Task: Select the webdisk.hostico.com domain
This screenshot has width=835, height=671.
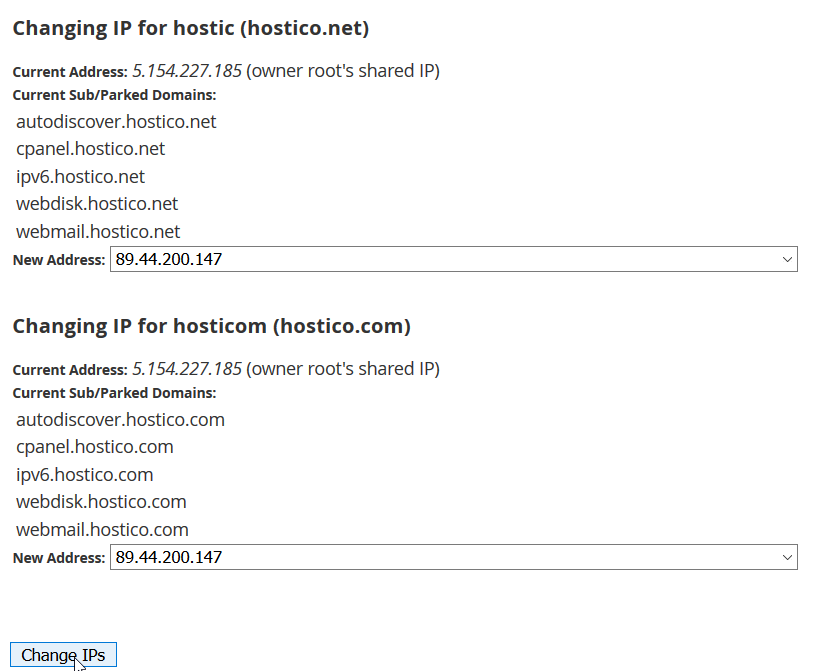Action: tap(101, 502)
